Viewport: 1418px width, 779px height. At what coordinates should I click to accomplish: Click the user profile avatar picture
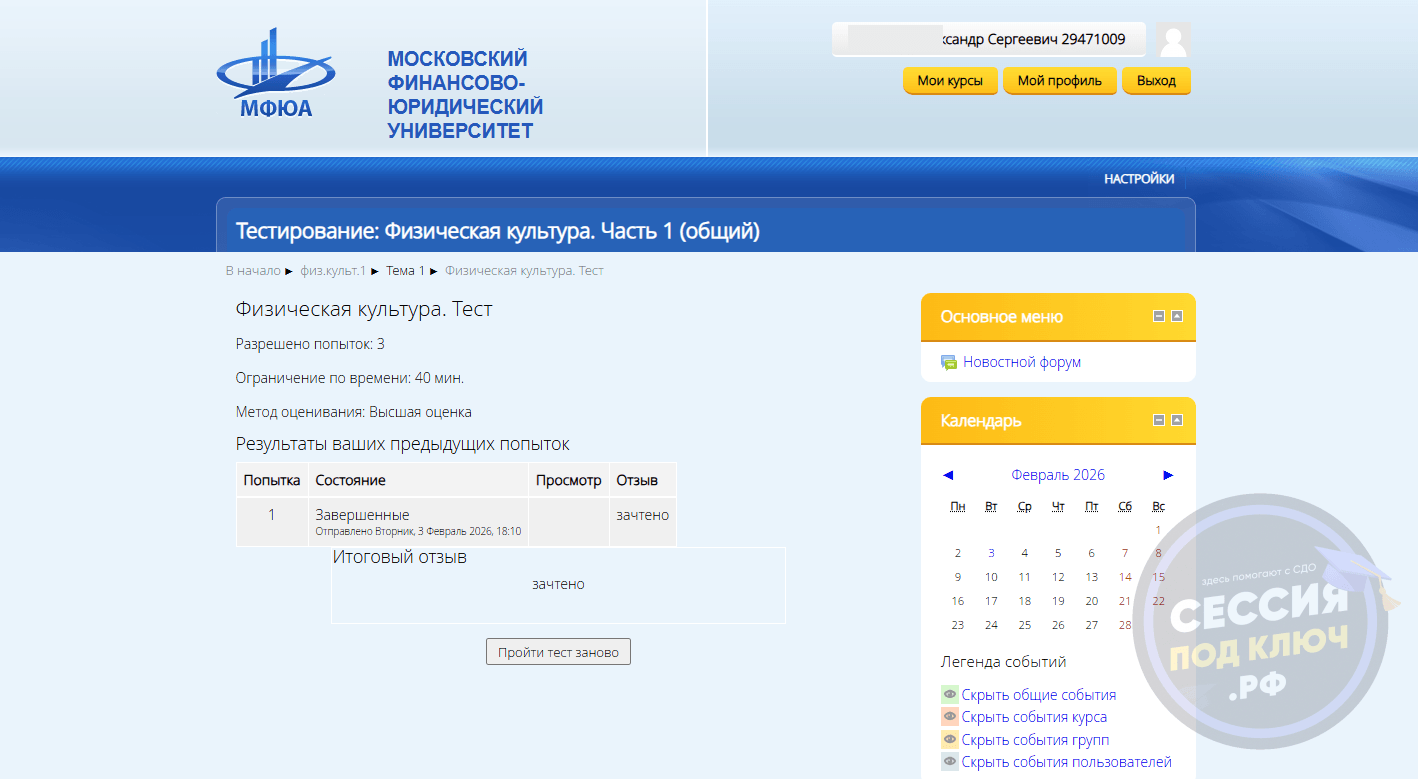point(1173,40)
